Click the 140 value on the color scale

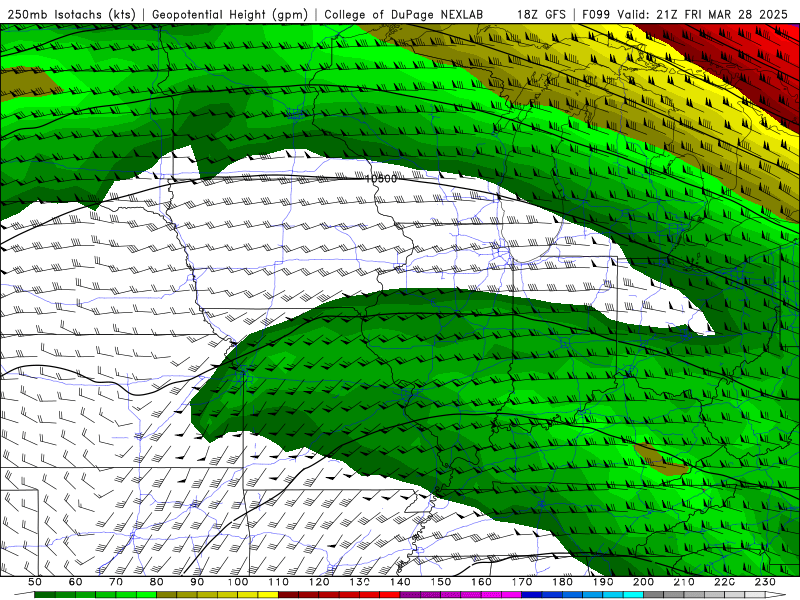(x=401, y=582)
